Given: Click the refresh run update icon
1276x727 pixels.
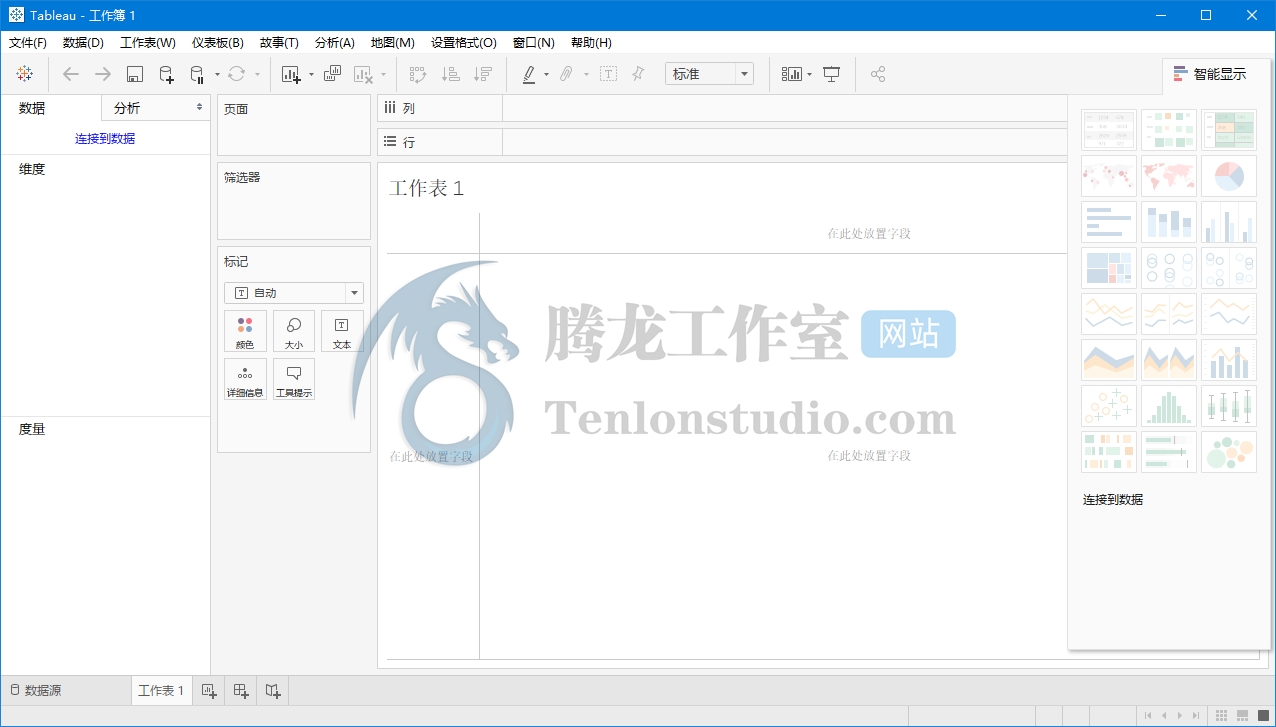Looking at the screenshot, I should pyautogui.click(x=237, y=74).
